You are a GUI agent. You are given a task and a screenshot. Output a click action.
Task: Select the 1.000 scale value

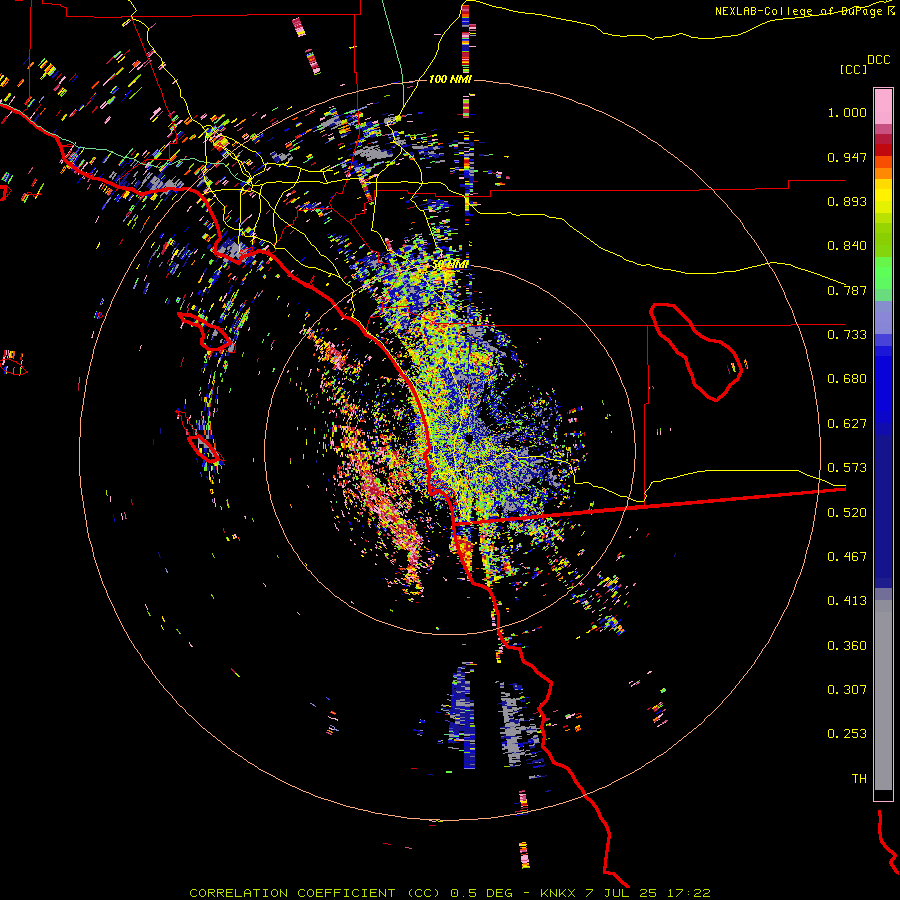click(847, 112)
